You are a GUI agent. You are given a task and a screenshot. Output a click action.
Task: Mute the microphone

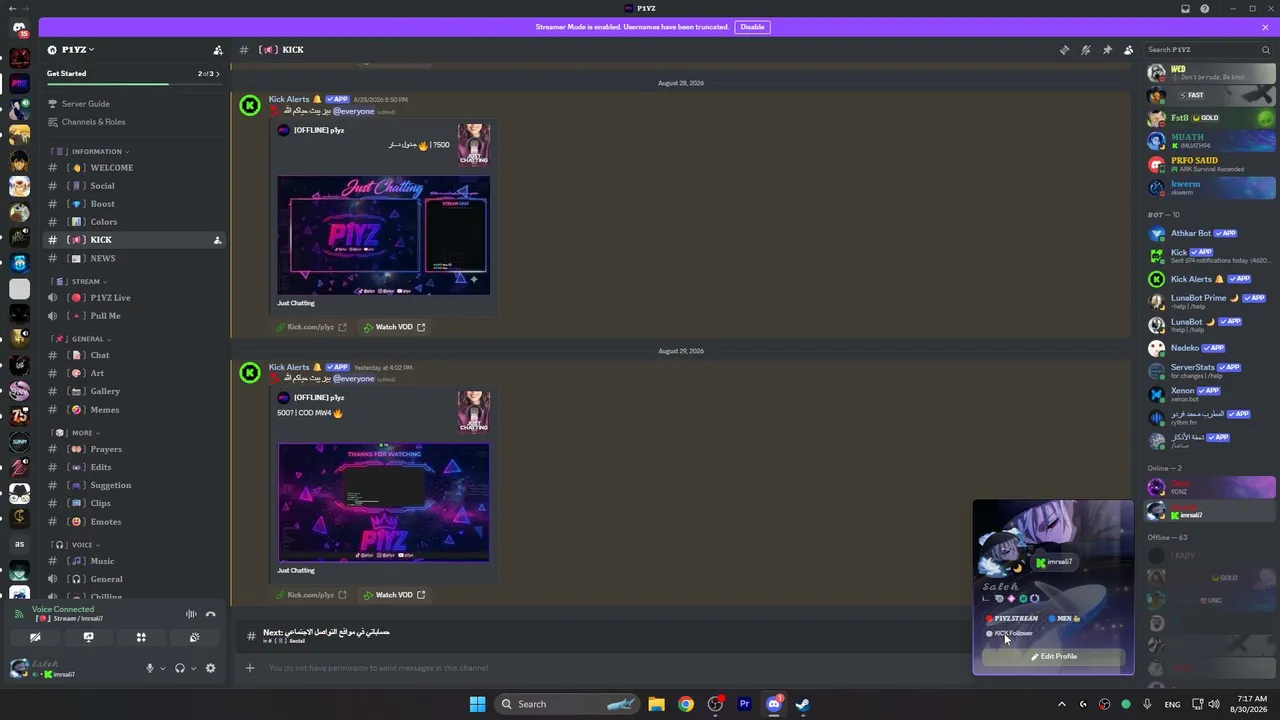[x=150, y=668]
